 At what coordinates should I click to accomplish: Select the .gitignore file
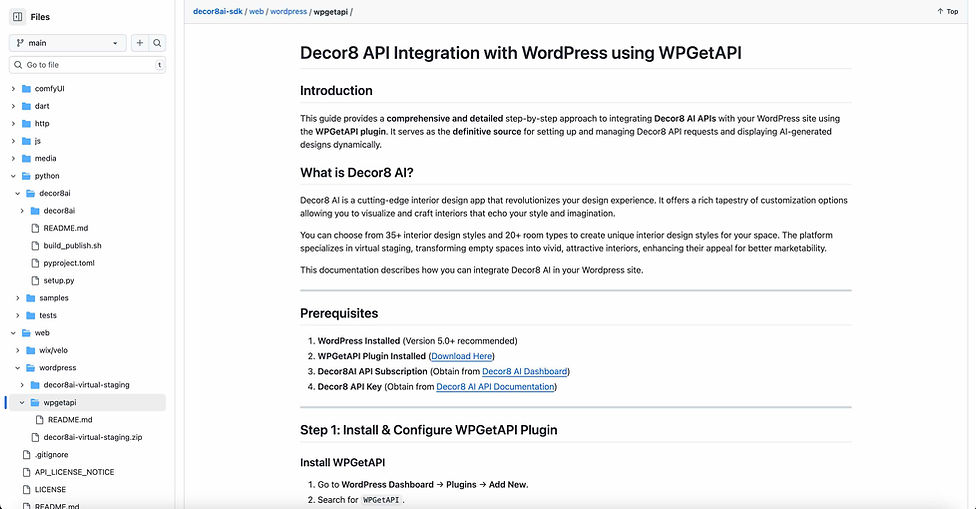click(x=51, y=455)
